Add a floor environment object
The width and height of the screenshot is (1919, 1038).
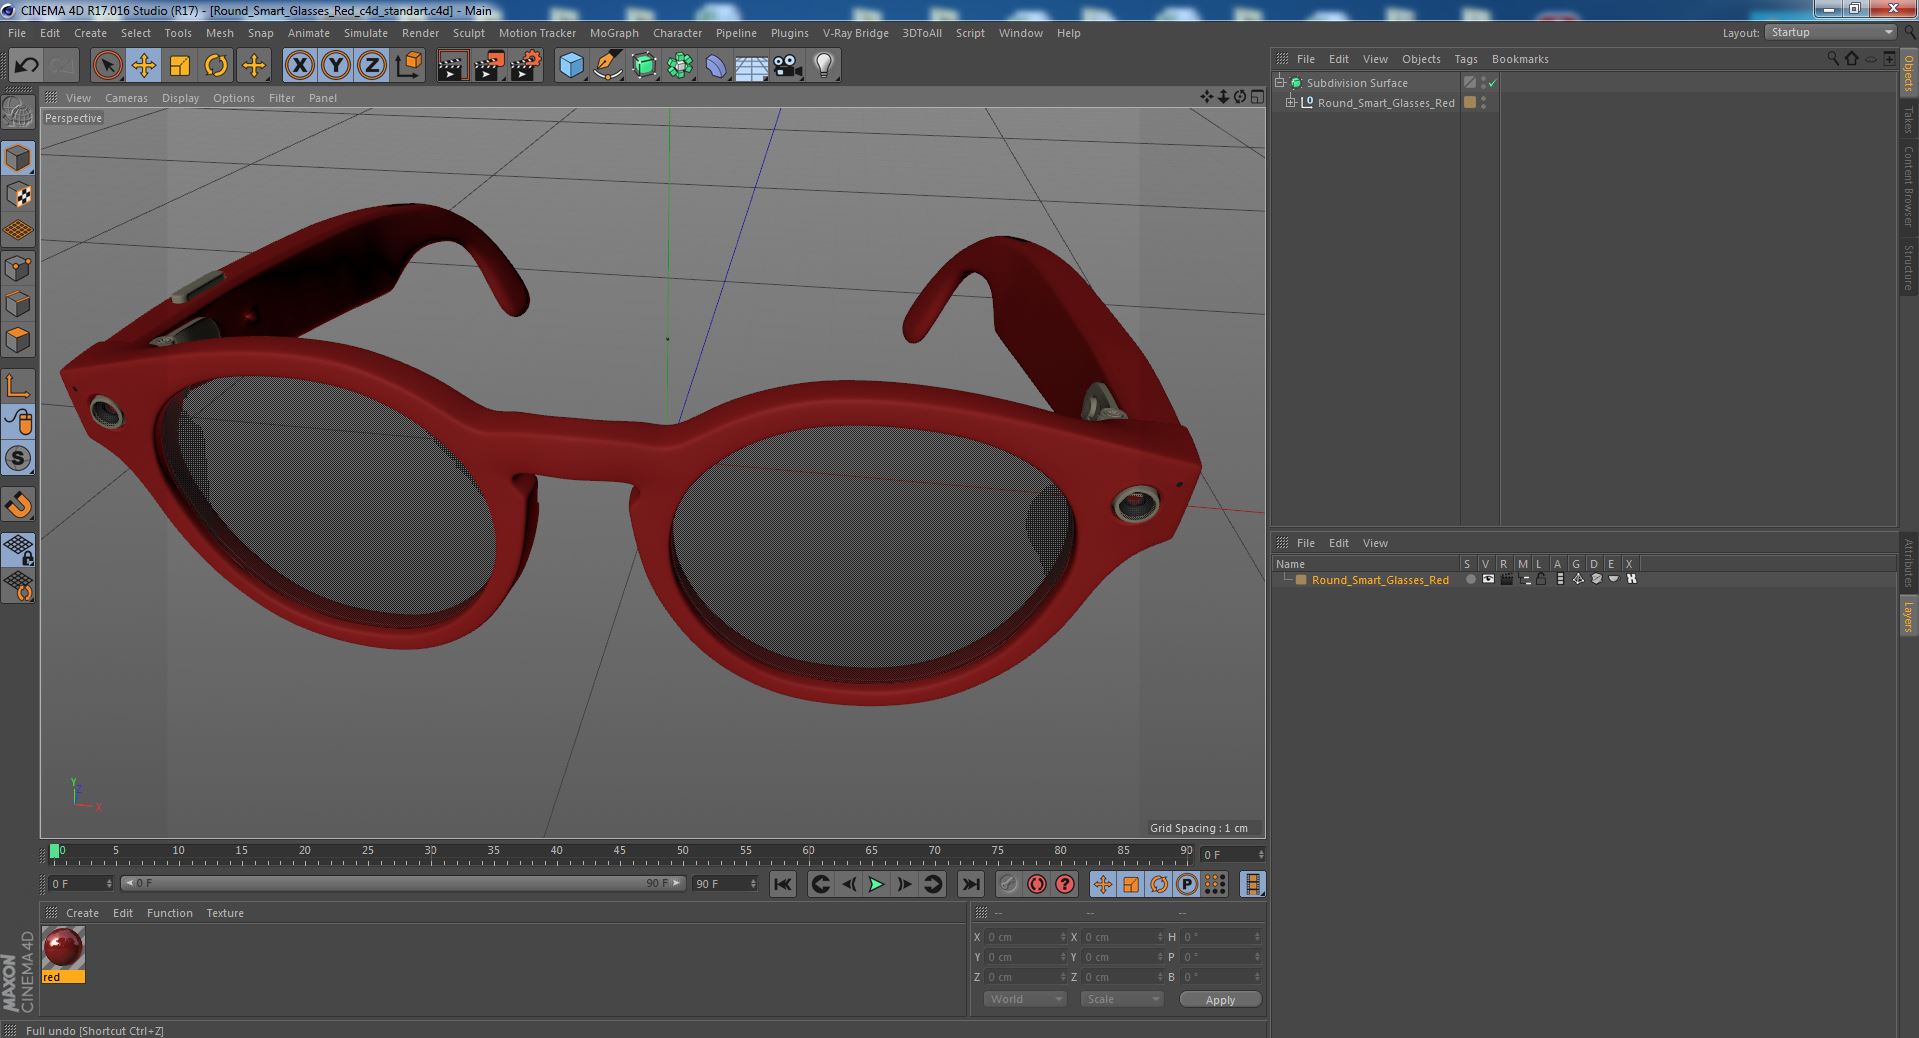pos(752,66)
